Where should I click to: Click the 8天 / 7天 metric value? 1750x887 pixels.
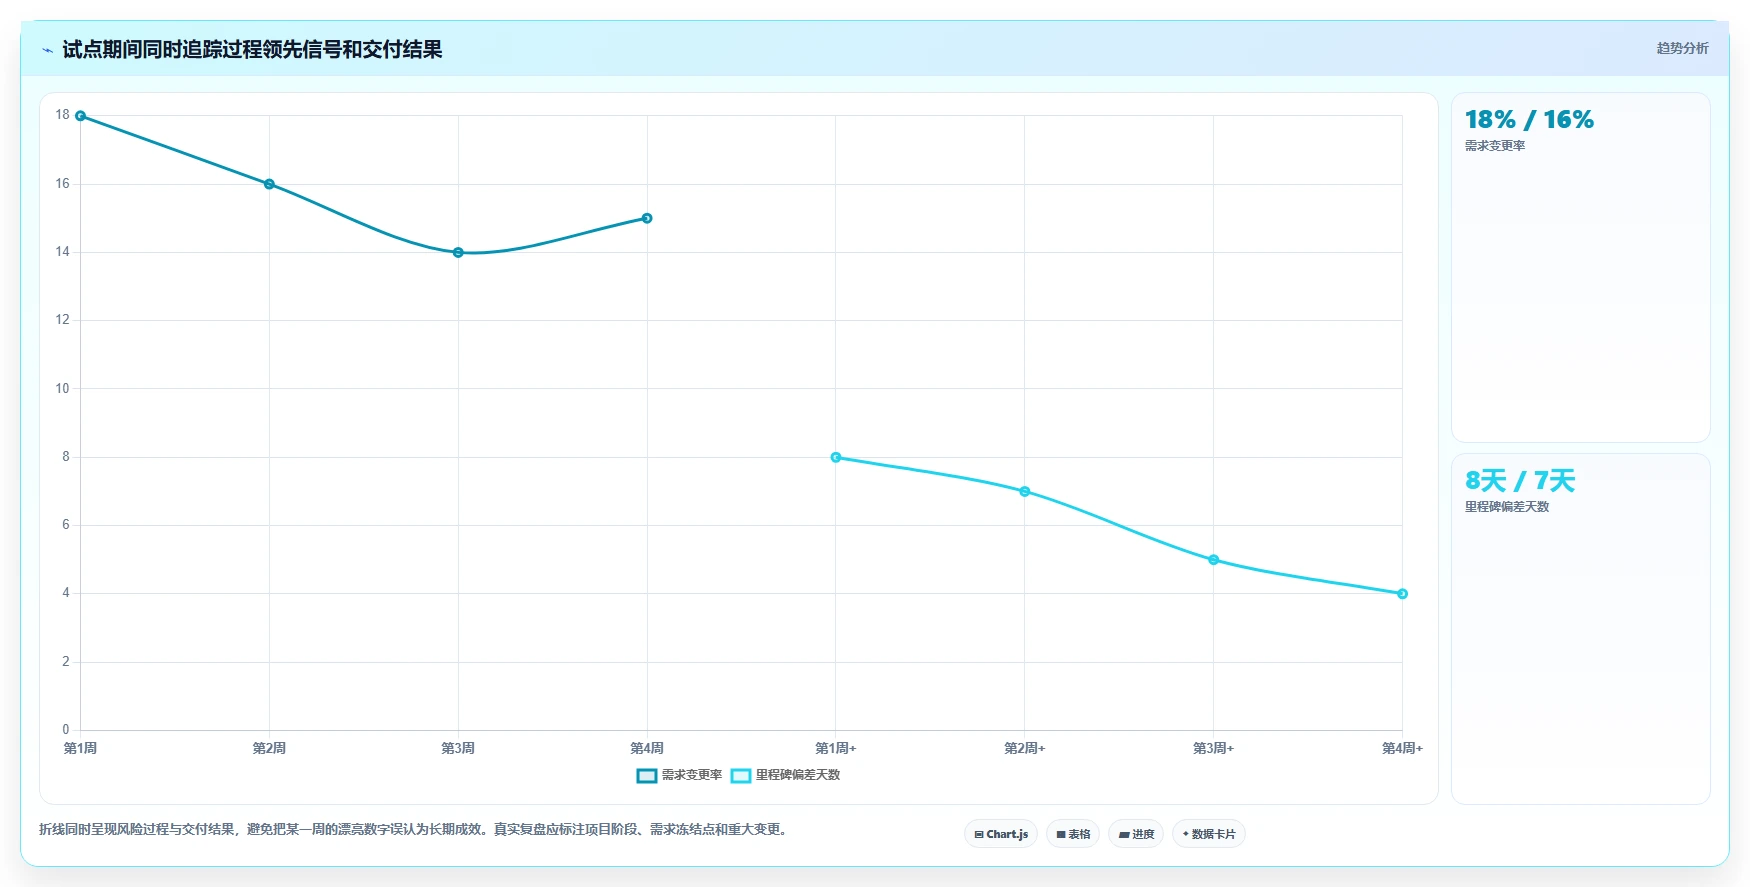tap(1520, 481)
